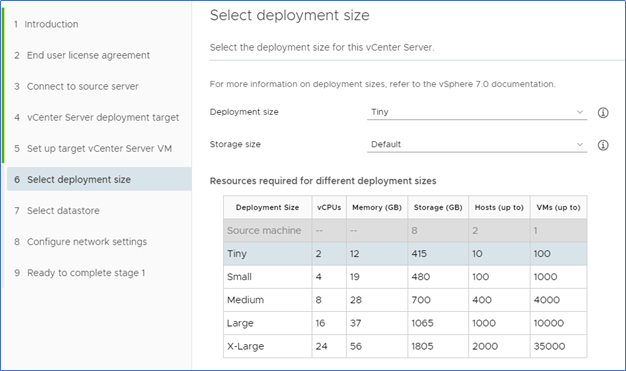Click the 700 storage value for Medium

(x=421, y=300)
